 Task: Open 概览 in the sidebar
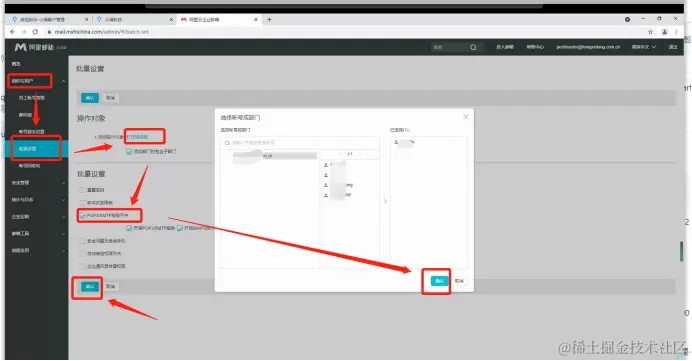tap(16, 64)
